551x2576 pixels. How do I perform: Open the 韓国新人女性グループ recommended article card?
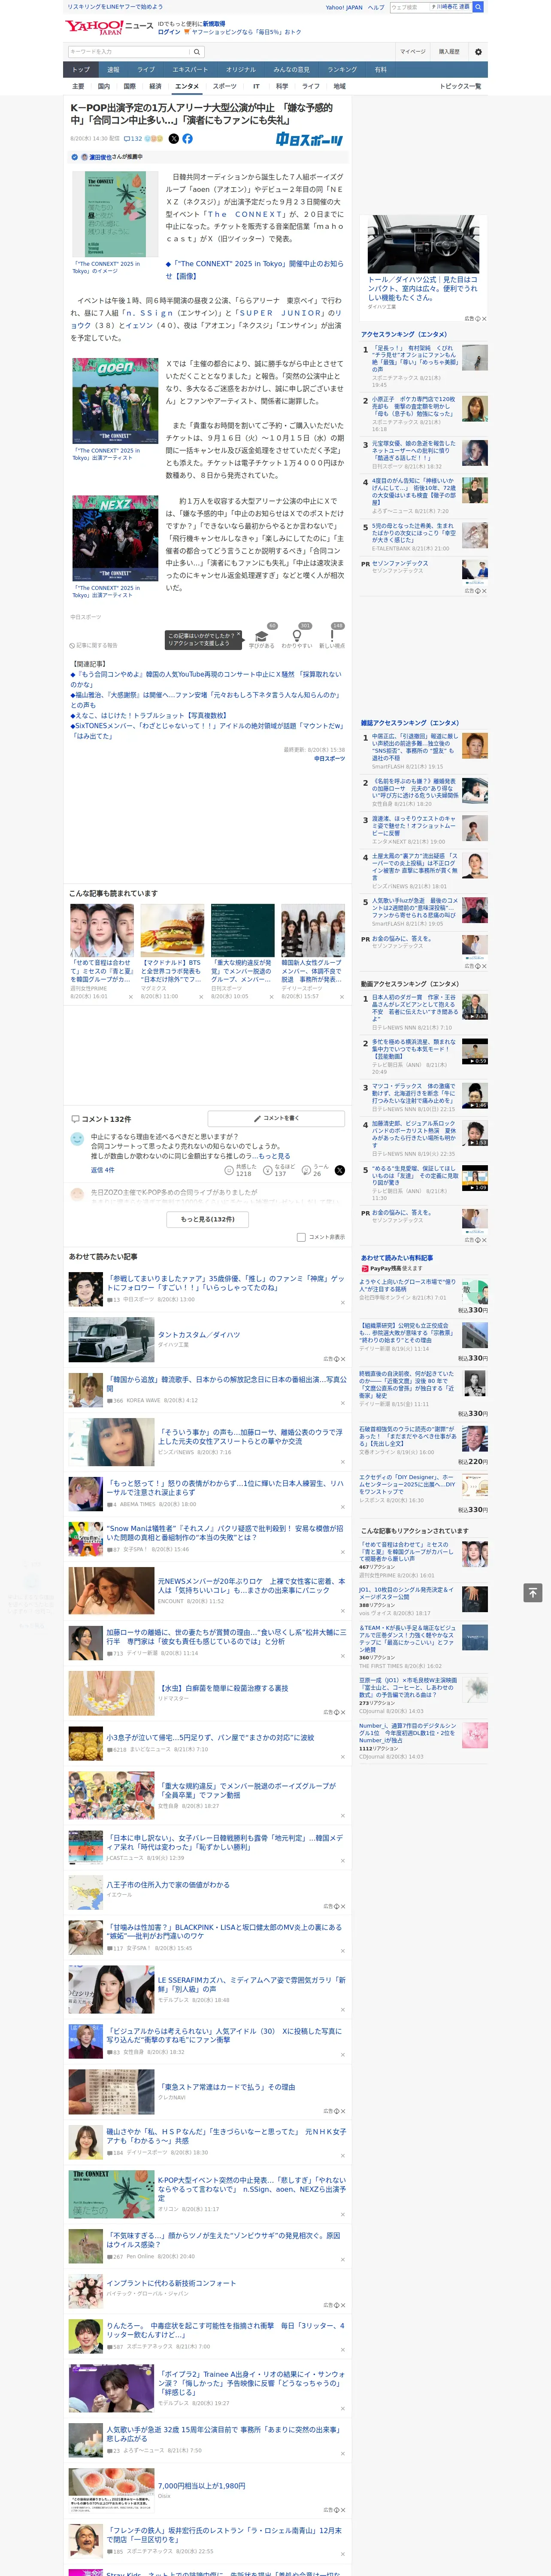[313, 951]
